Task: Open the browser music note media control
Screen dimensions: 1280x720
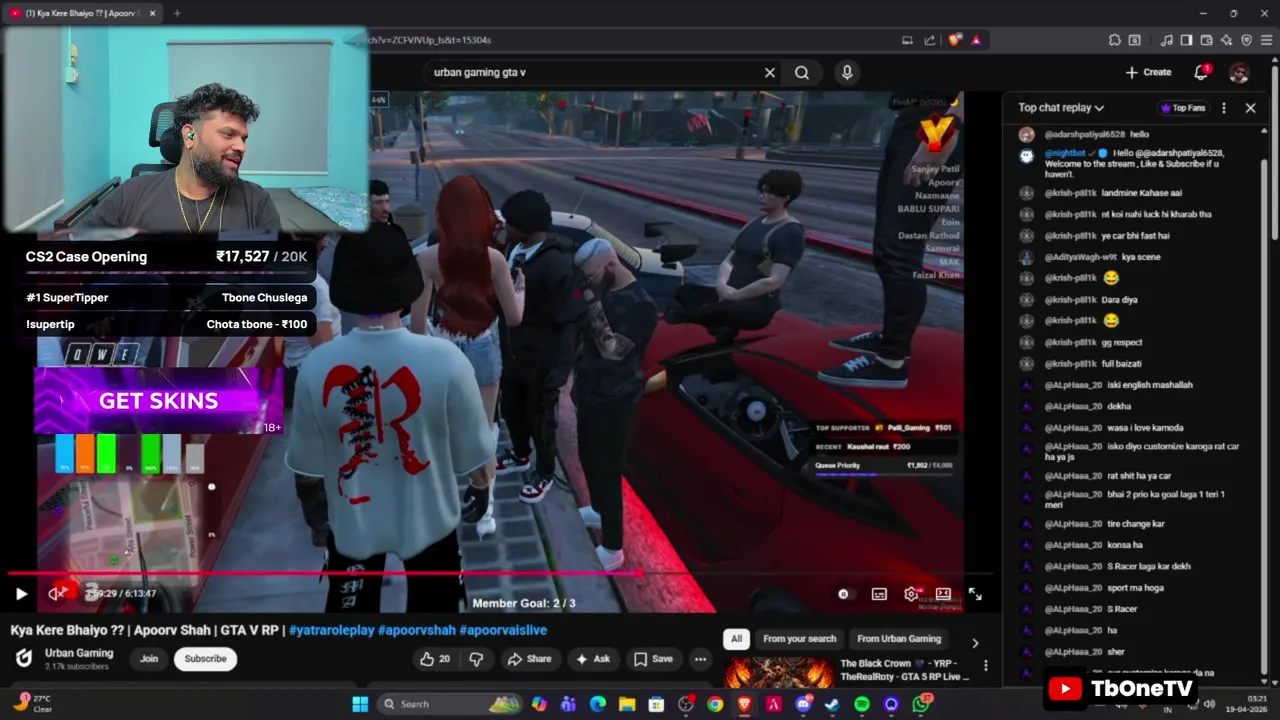Action: click(x=1166, y=40)
